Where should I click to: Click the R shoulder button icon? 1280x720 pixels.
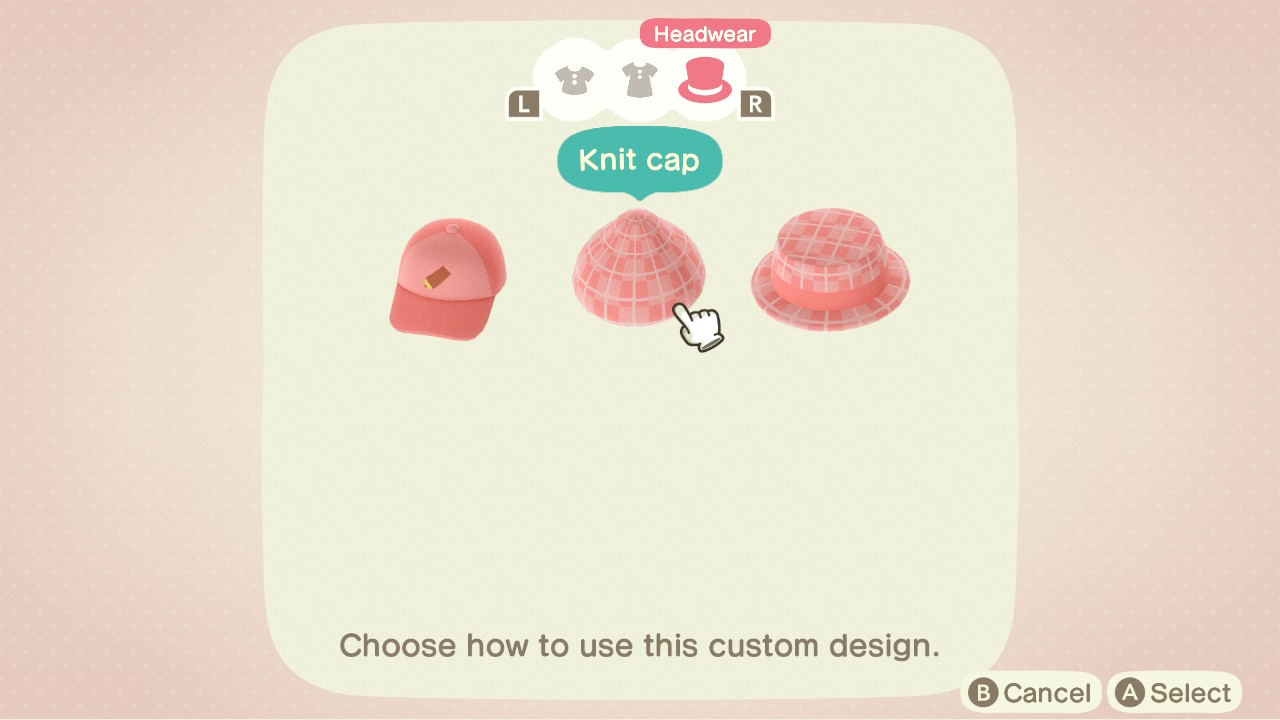(756, 104)
